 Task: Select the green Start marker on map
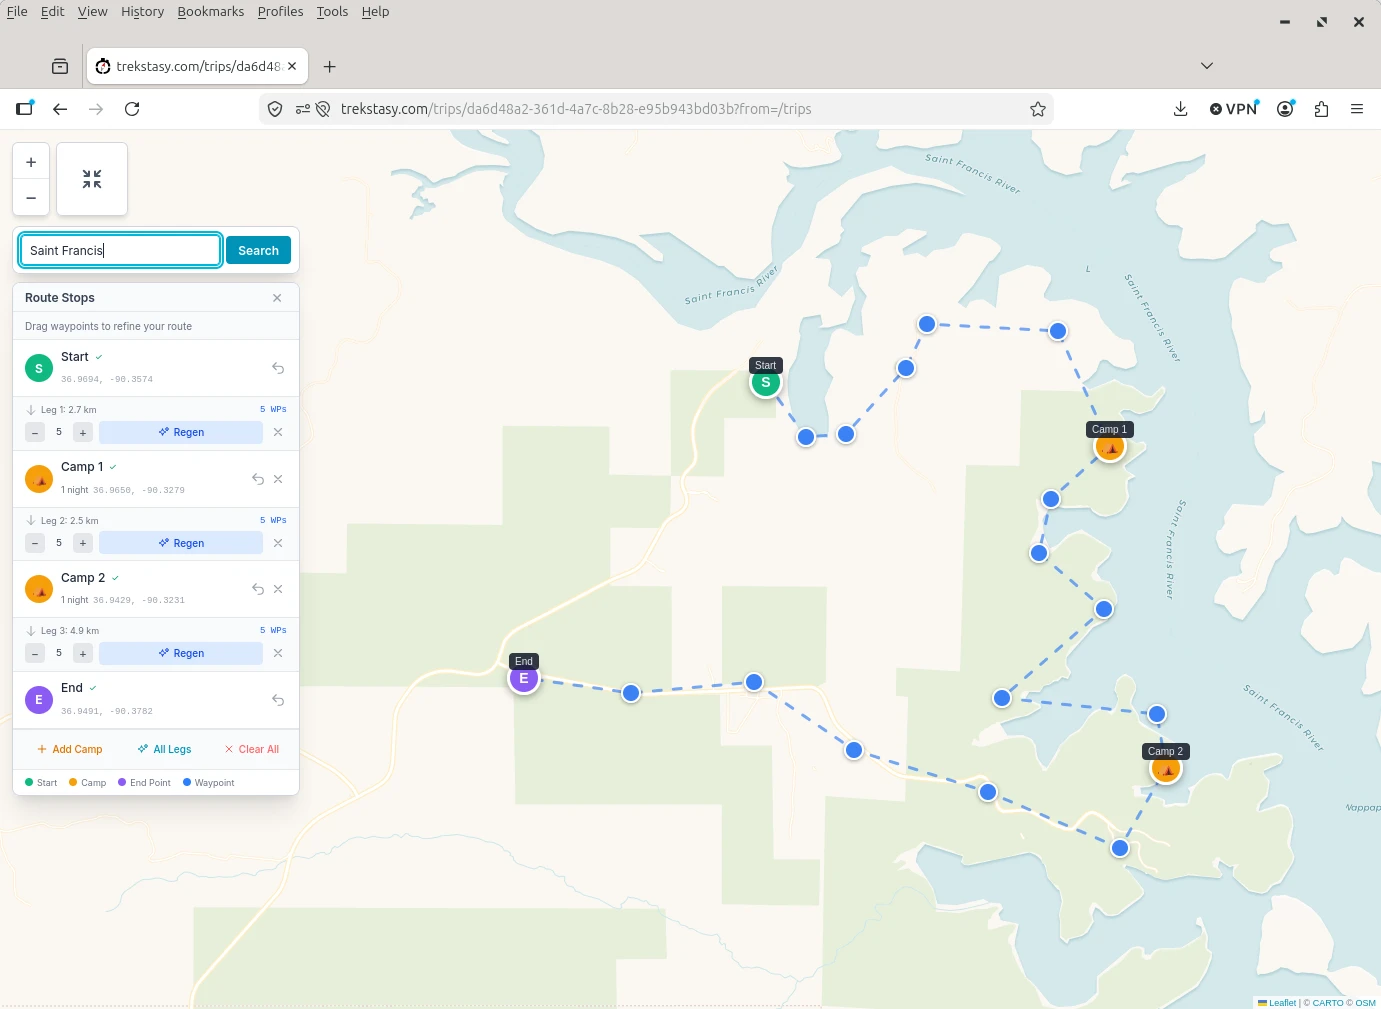pyautogui.click(x=766, y=382)
